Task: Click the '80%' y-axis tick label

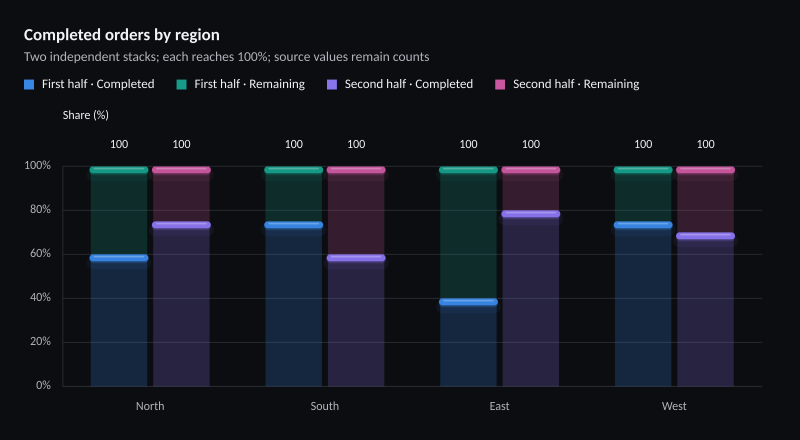Action: 40,209
